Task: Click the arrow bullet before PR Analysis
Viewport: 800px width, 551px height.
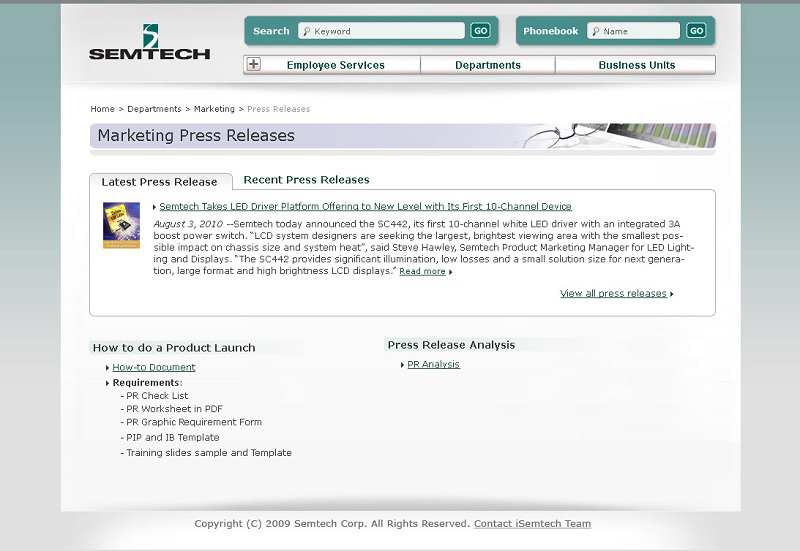Action: click(x=403, y=365)
